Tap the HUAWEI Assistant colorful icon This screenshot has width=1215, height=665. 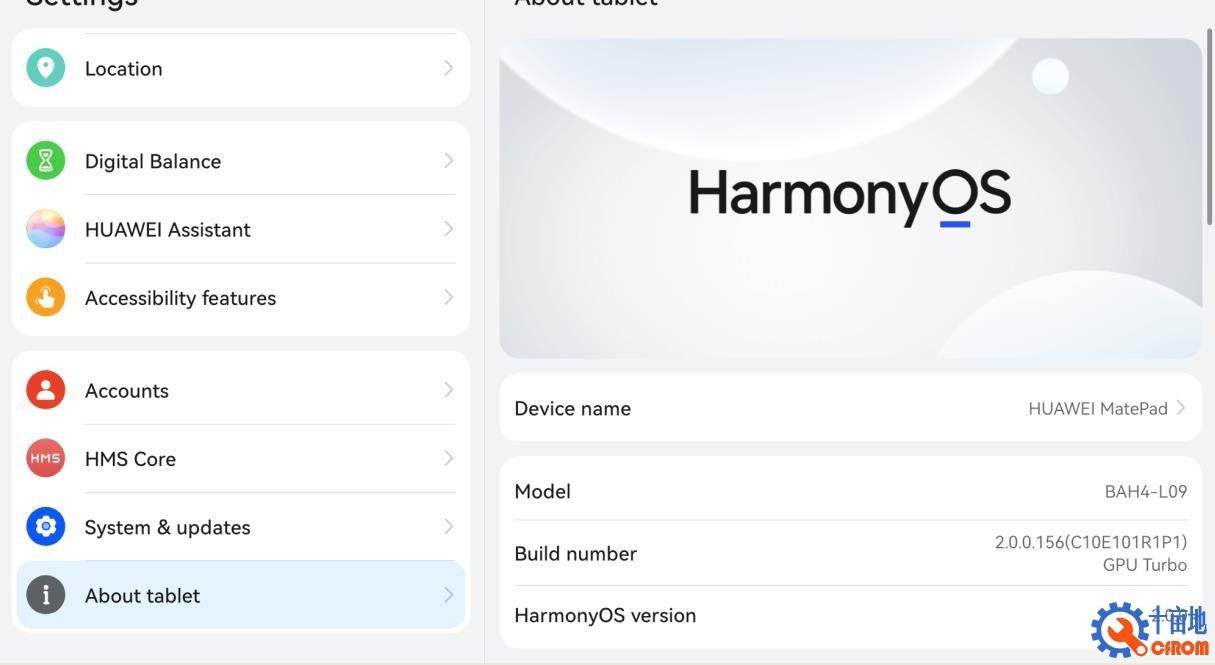(x=45, y=229)
